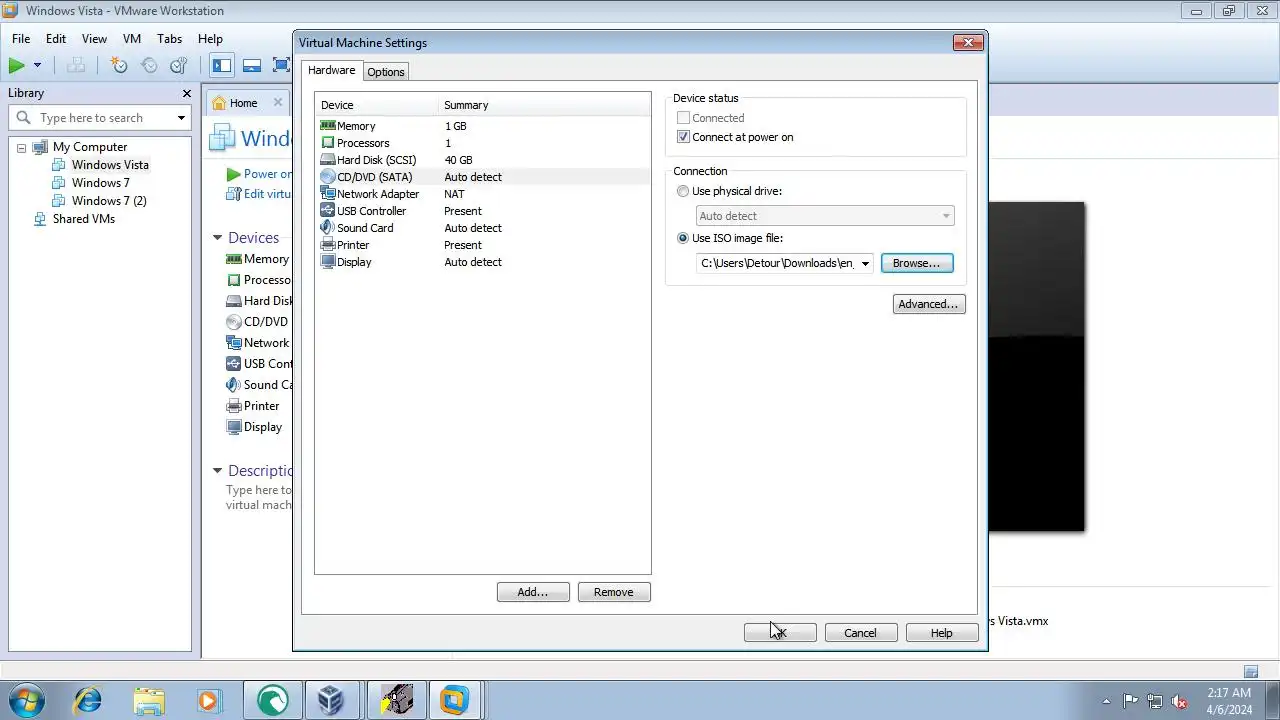
Task: Select the CD/DVD (SATA) row
Action: [x=483, y=177]
